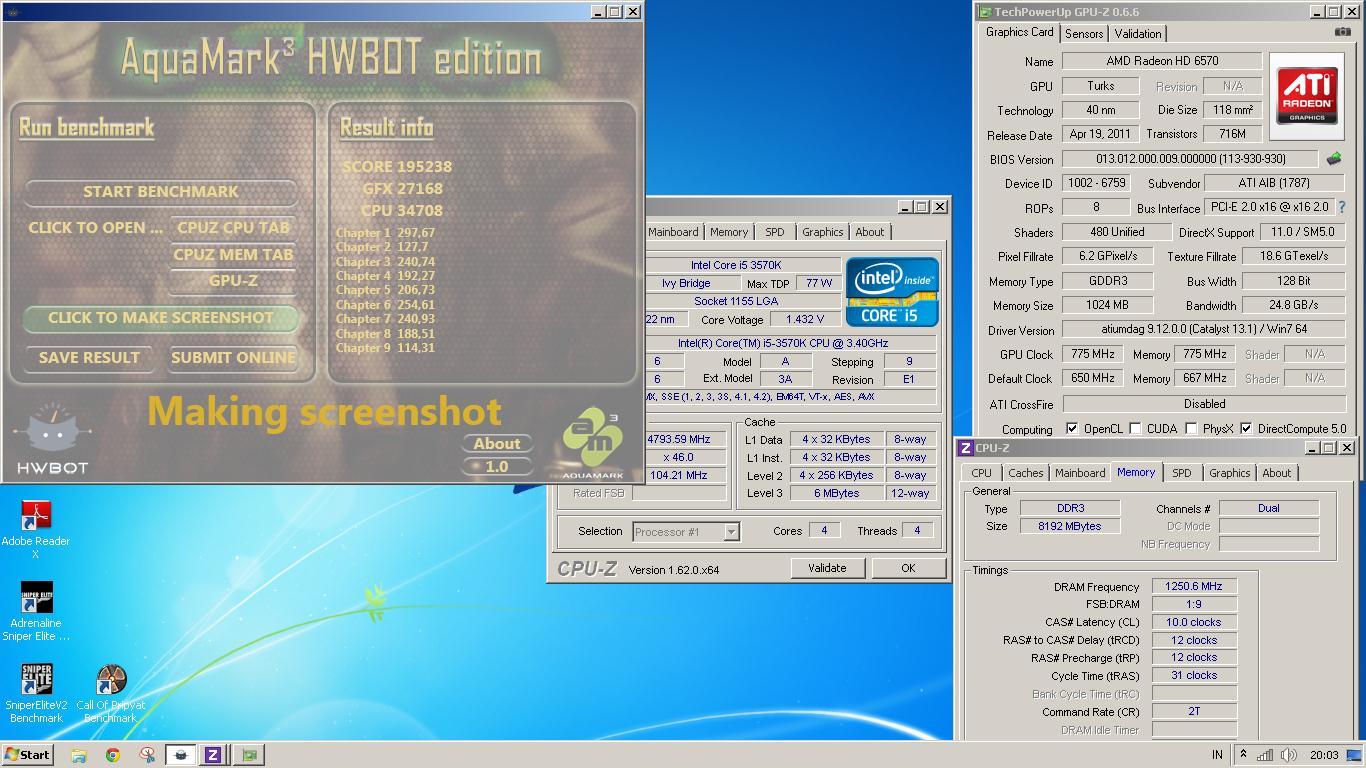The image size is (1366, 768).
Task: Click the BIOS save chip icon in GPU-Z
Action: point(1333,158)
